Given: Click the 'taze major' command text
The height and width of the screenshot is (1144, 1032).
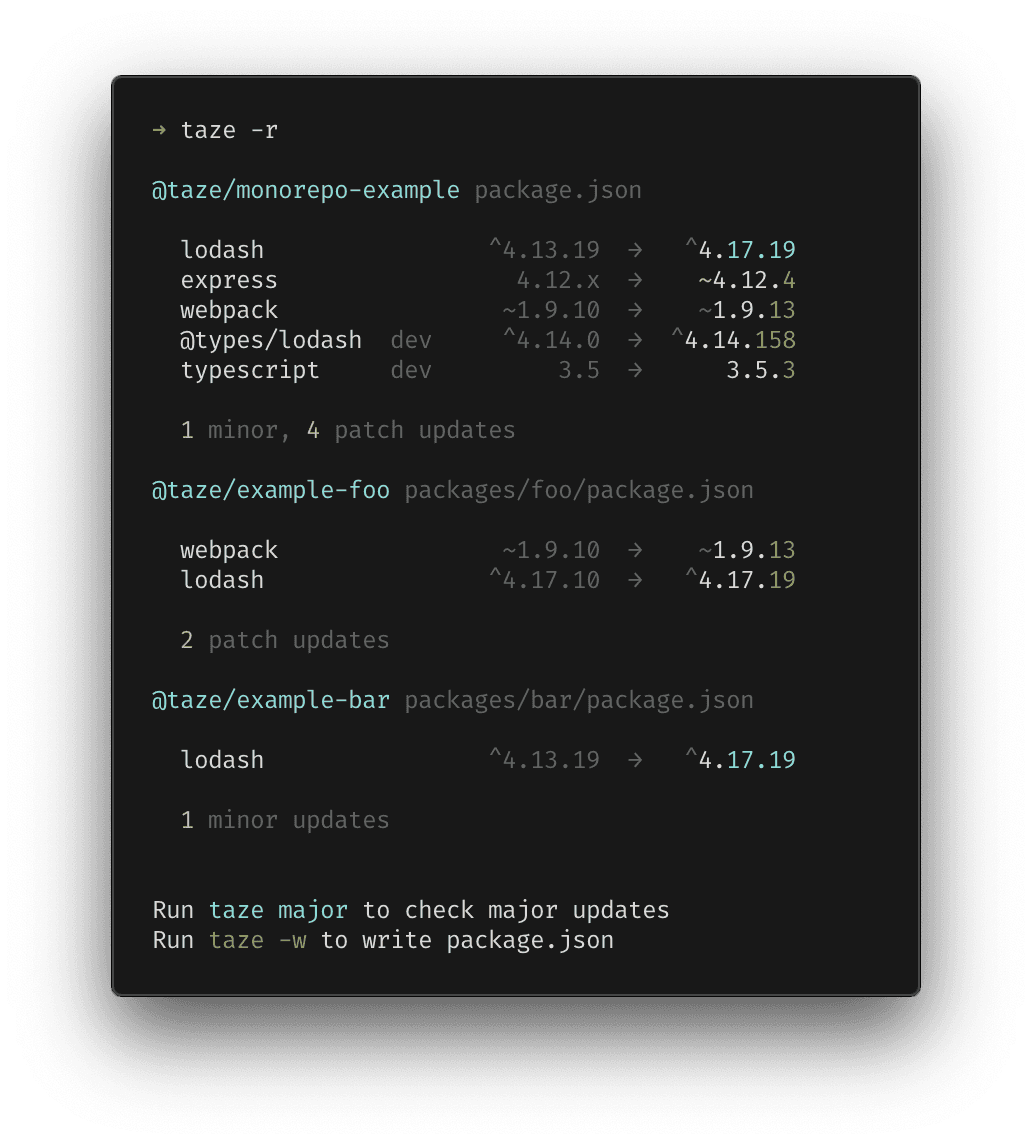Looking at the screenshot, I should (278, 911).
